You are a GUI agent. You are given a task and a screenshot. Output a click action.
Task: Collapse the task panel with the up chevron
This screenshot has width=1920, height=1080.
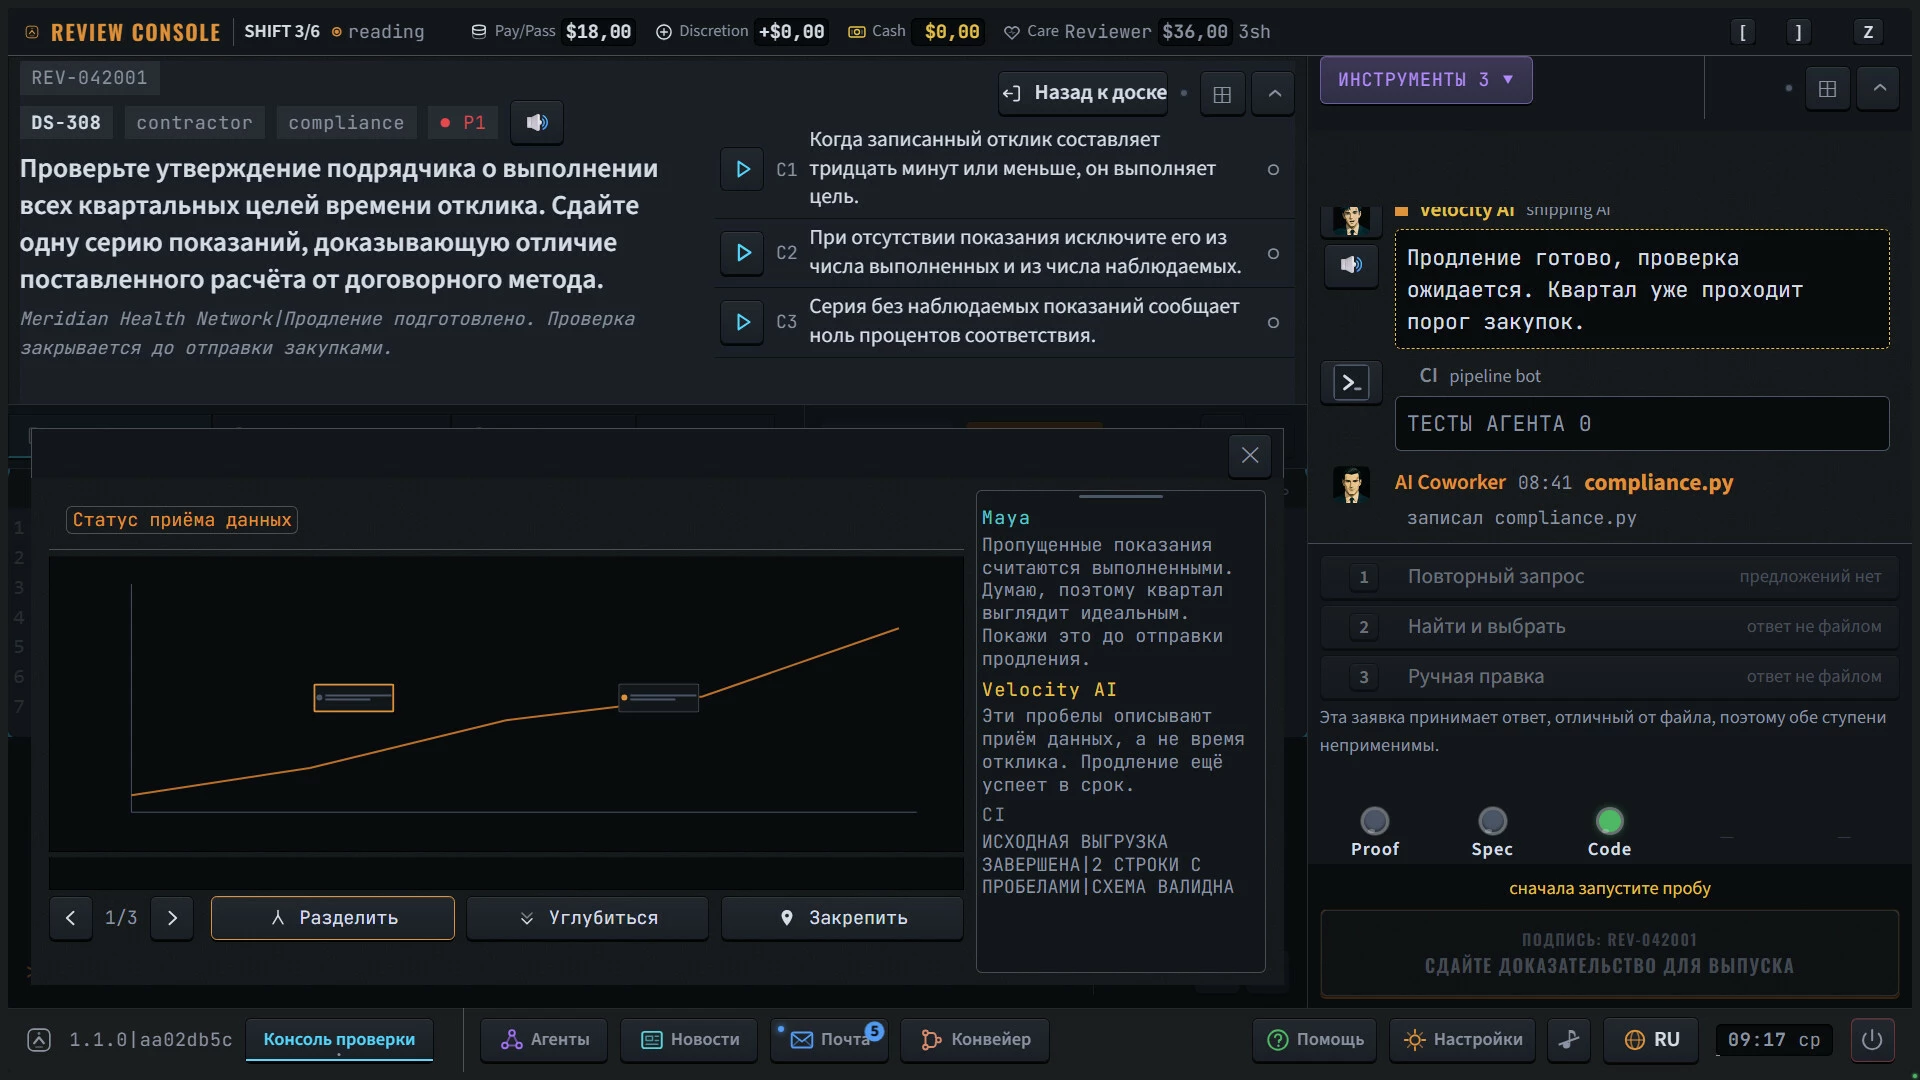click(x=1274, y=94)
